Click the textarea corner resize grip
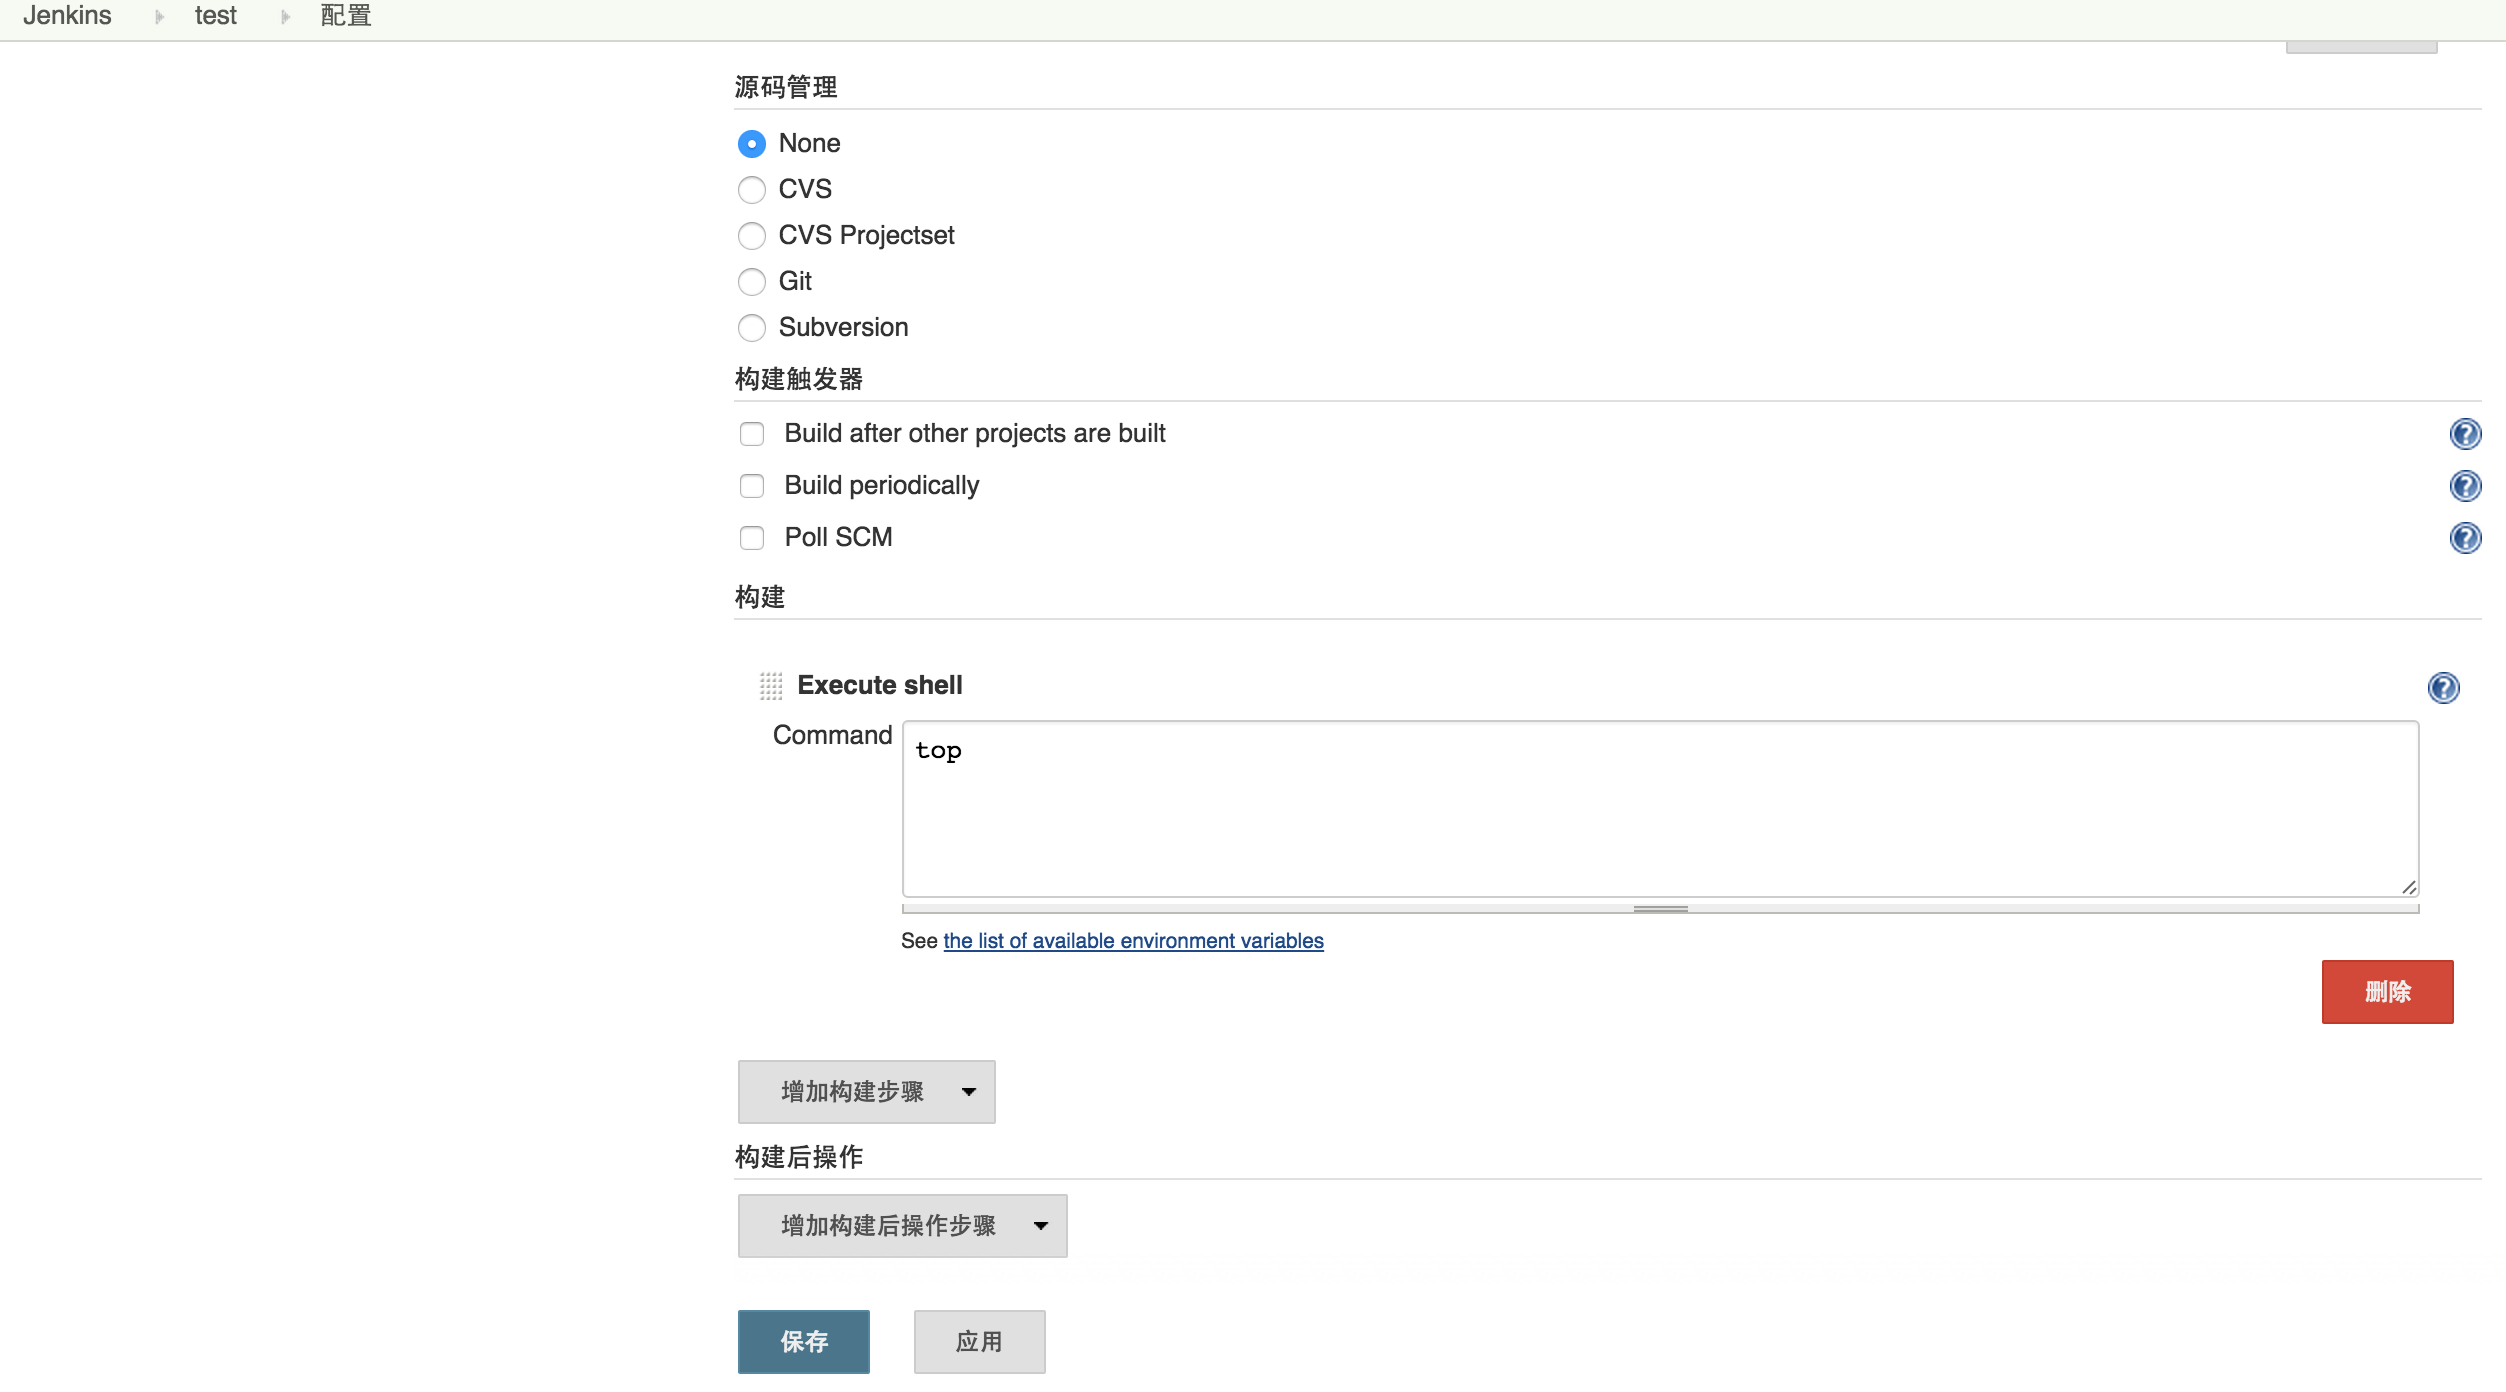Viewport: 2506px width, 1392px height. [x=2409, y=888]
